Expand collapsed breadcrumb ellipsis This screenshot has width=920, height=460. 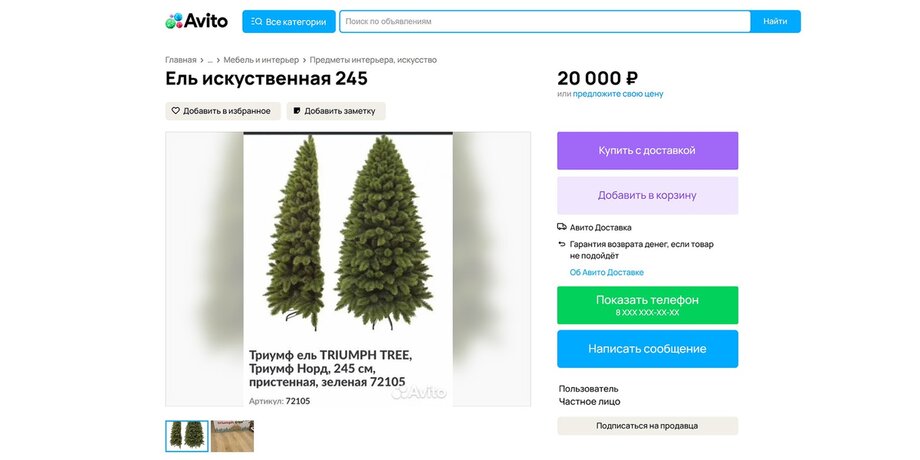210,60
